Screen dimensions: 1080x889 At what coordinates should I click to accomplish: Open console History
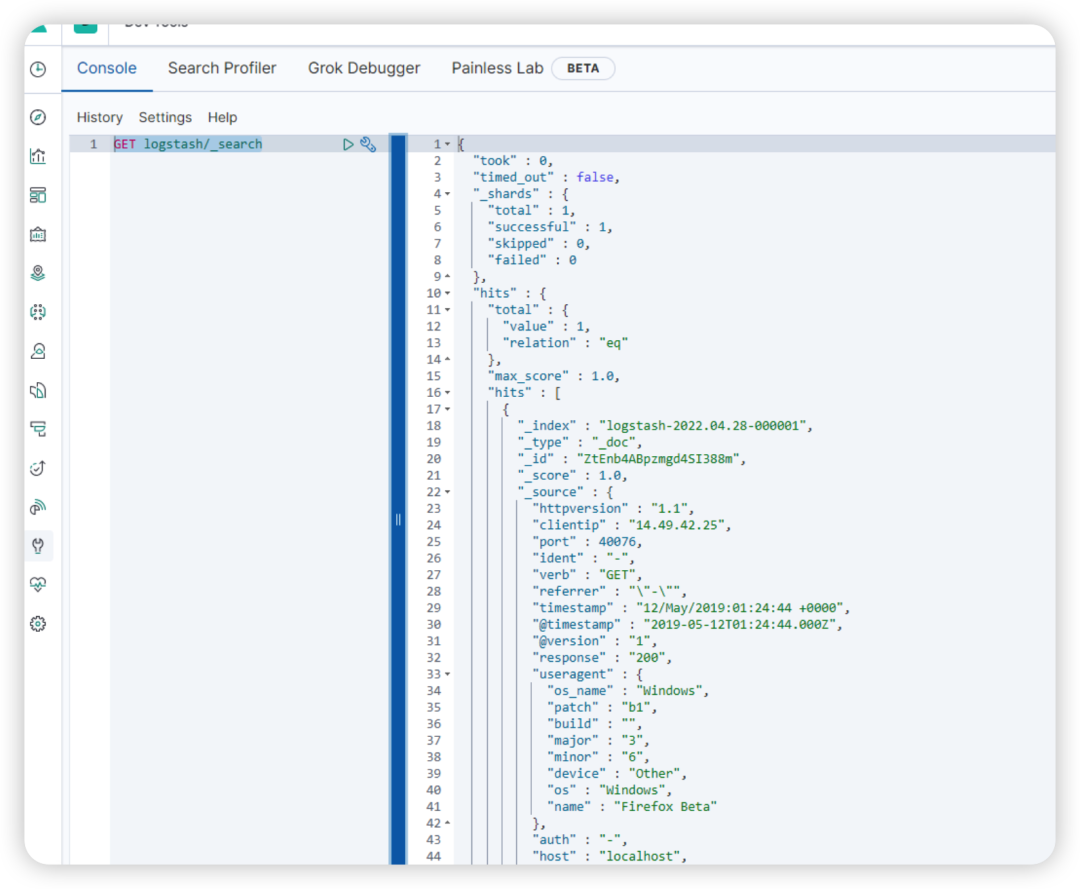tap(100, 118)
